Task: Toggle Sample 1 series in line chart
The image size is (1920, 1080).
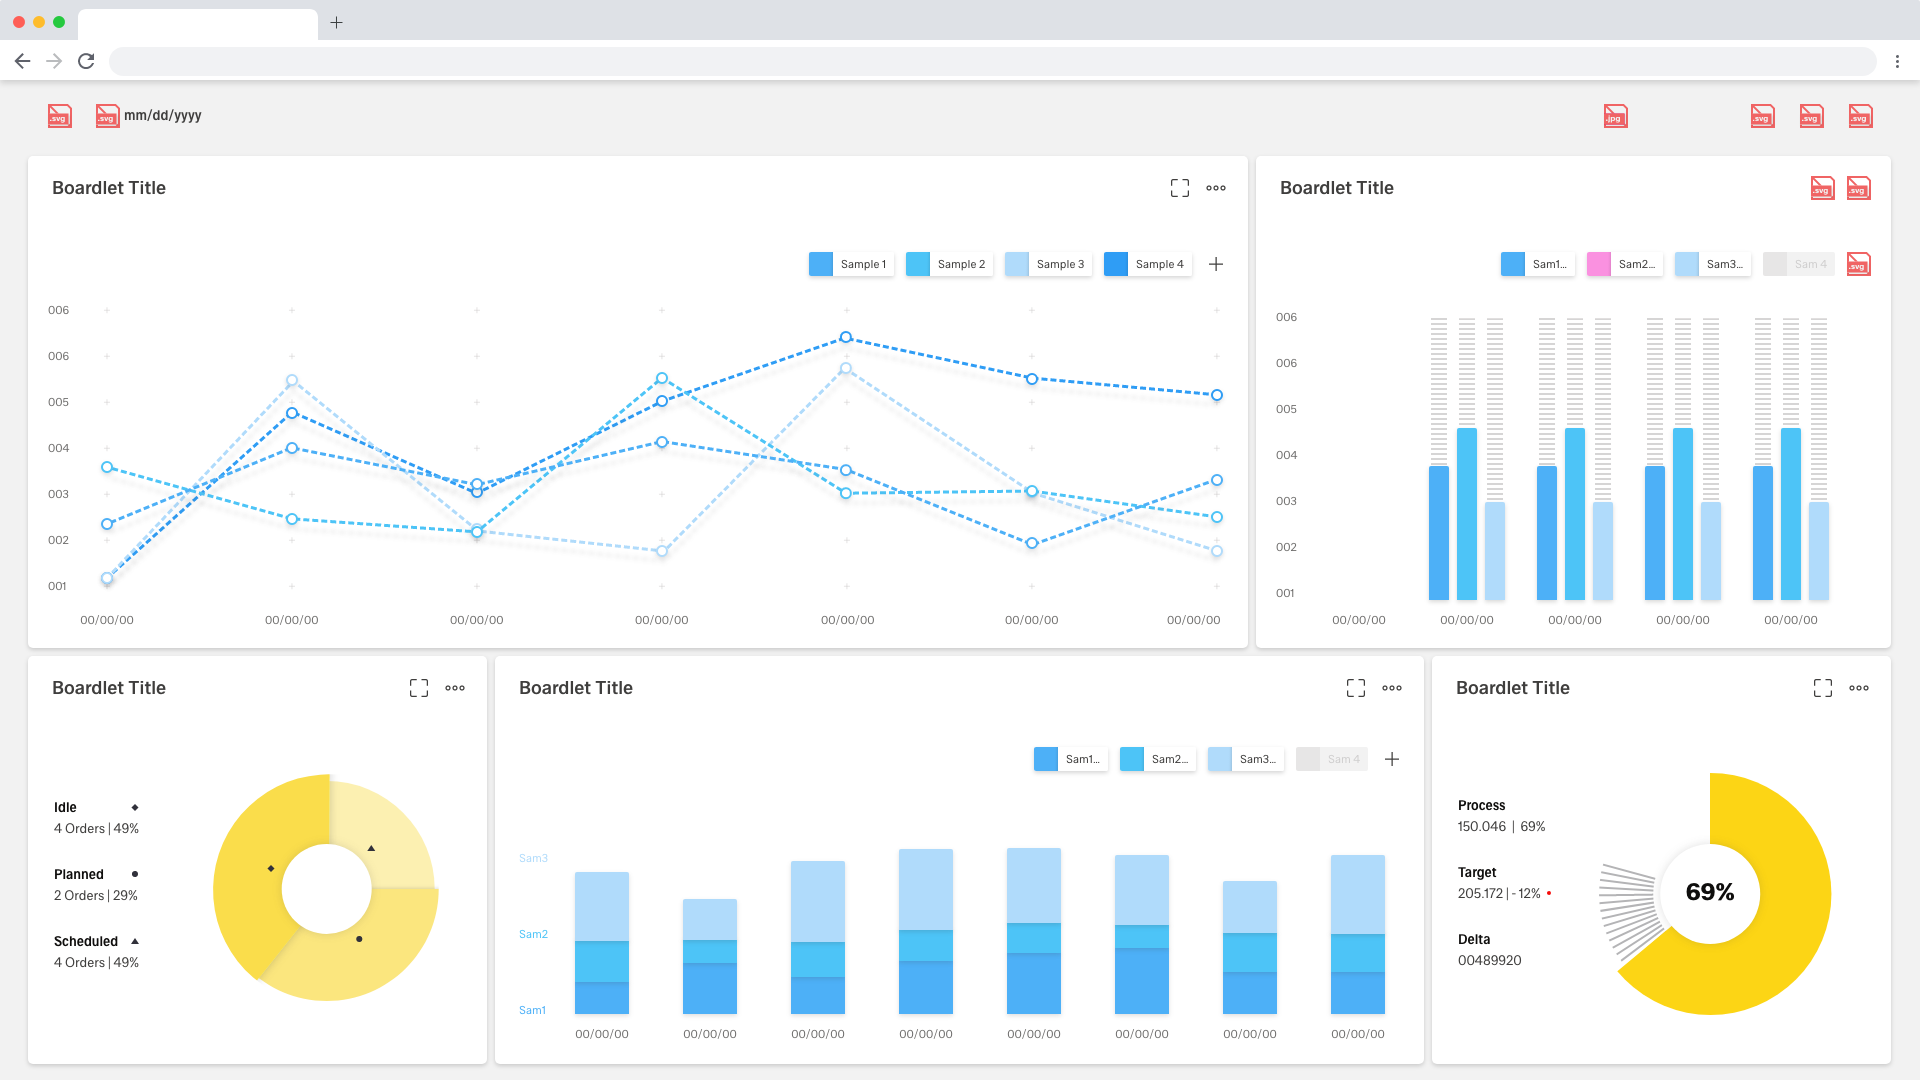Action: (851, 264)
